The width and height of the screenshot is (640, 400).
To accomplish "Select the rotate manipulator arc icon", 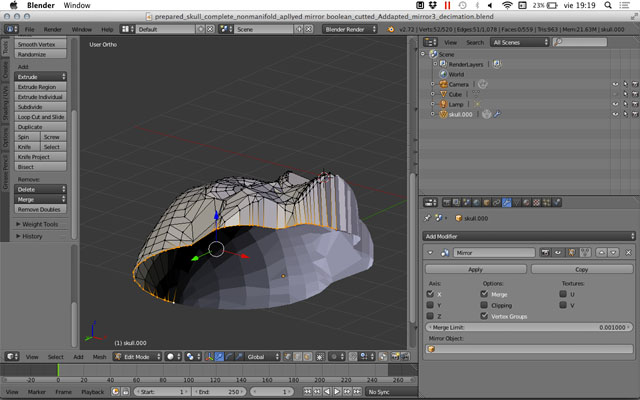I will (x=229, y=357).
